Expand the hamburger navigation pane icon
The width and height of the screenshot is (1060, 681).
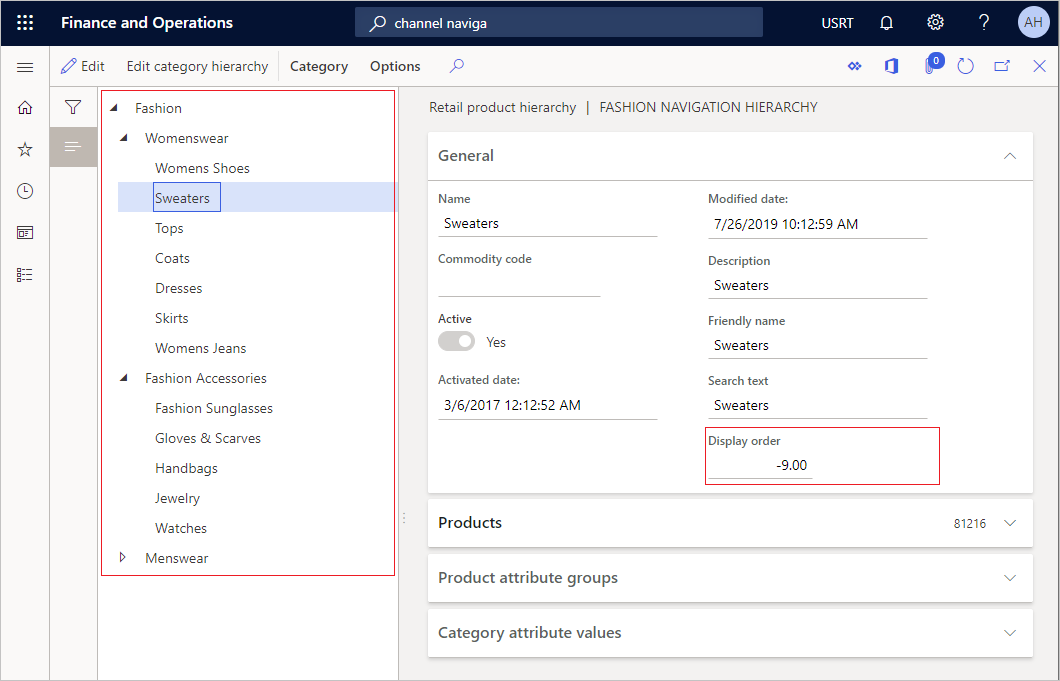(25, 67)
